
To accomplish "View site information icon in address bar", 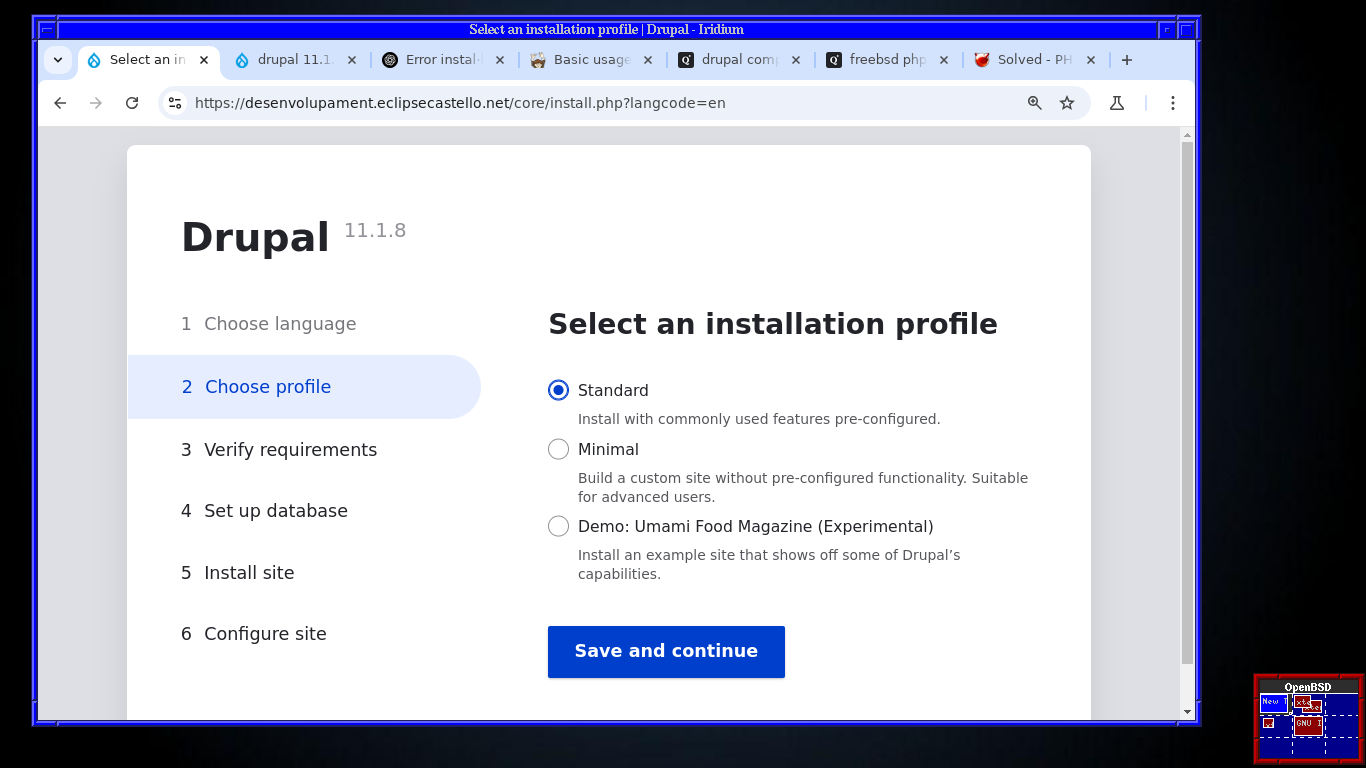I will coord(175,103).
